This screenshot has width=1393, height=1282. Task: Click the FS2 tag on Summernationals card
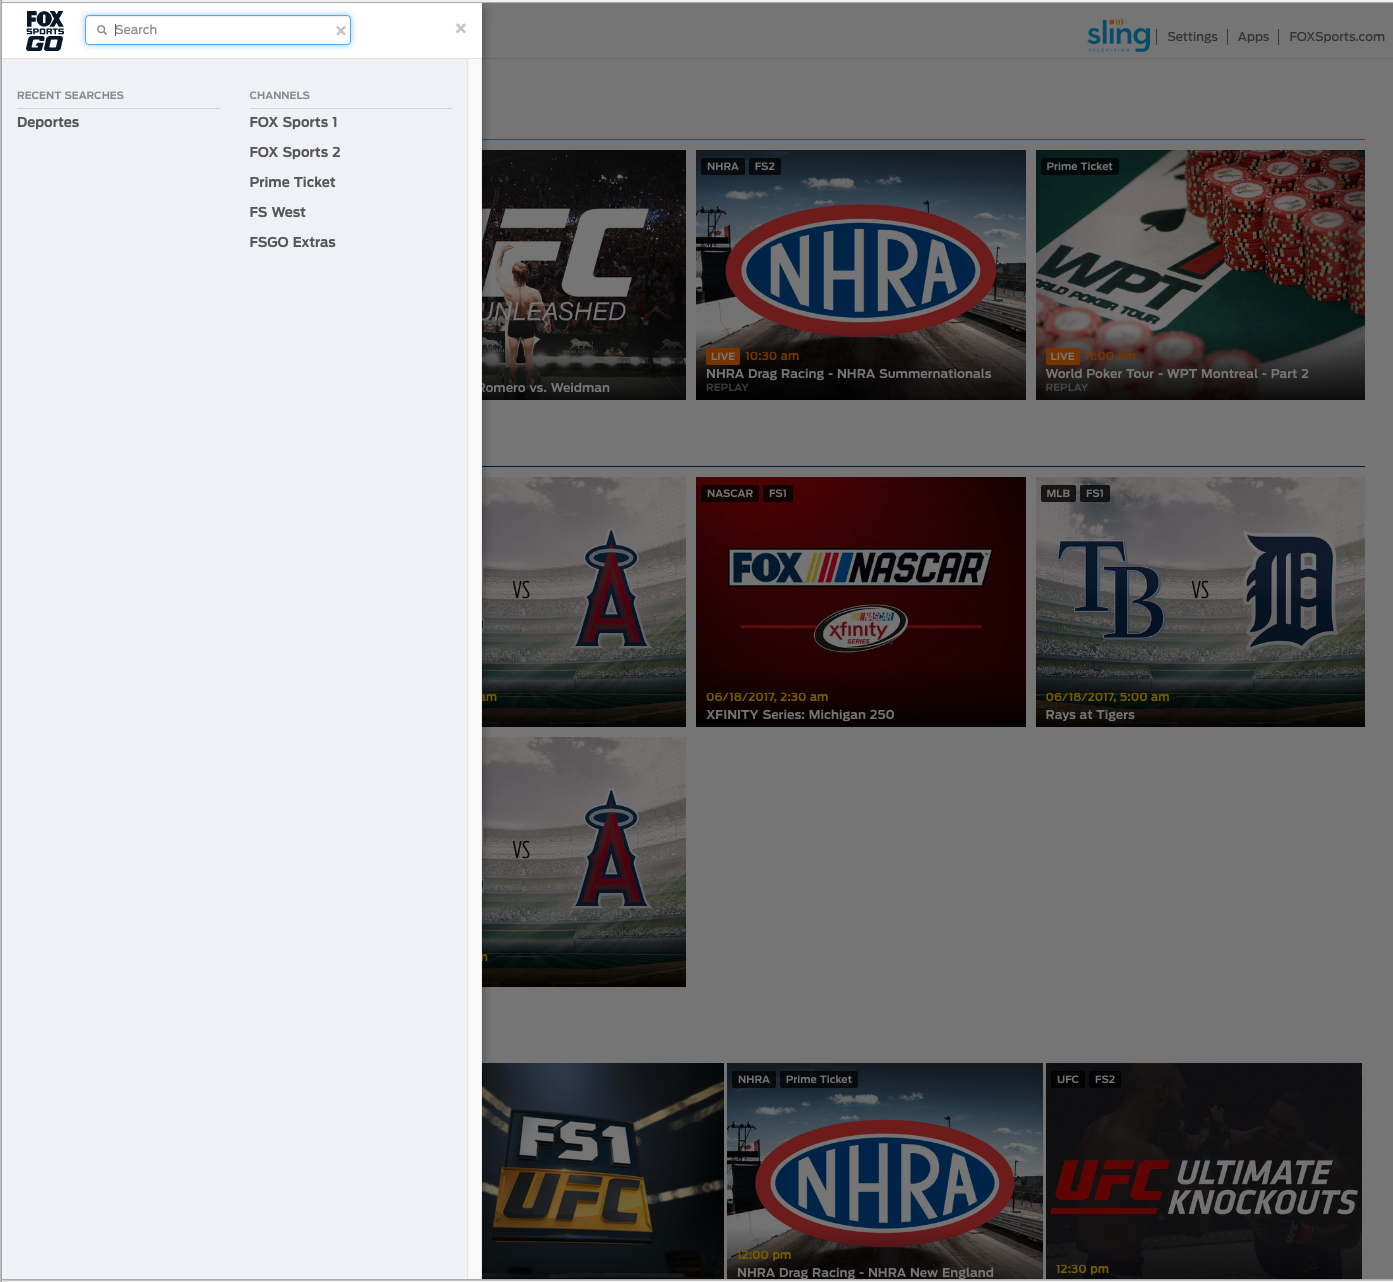(x=765, y=167)
